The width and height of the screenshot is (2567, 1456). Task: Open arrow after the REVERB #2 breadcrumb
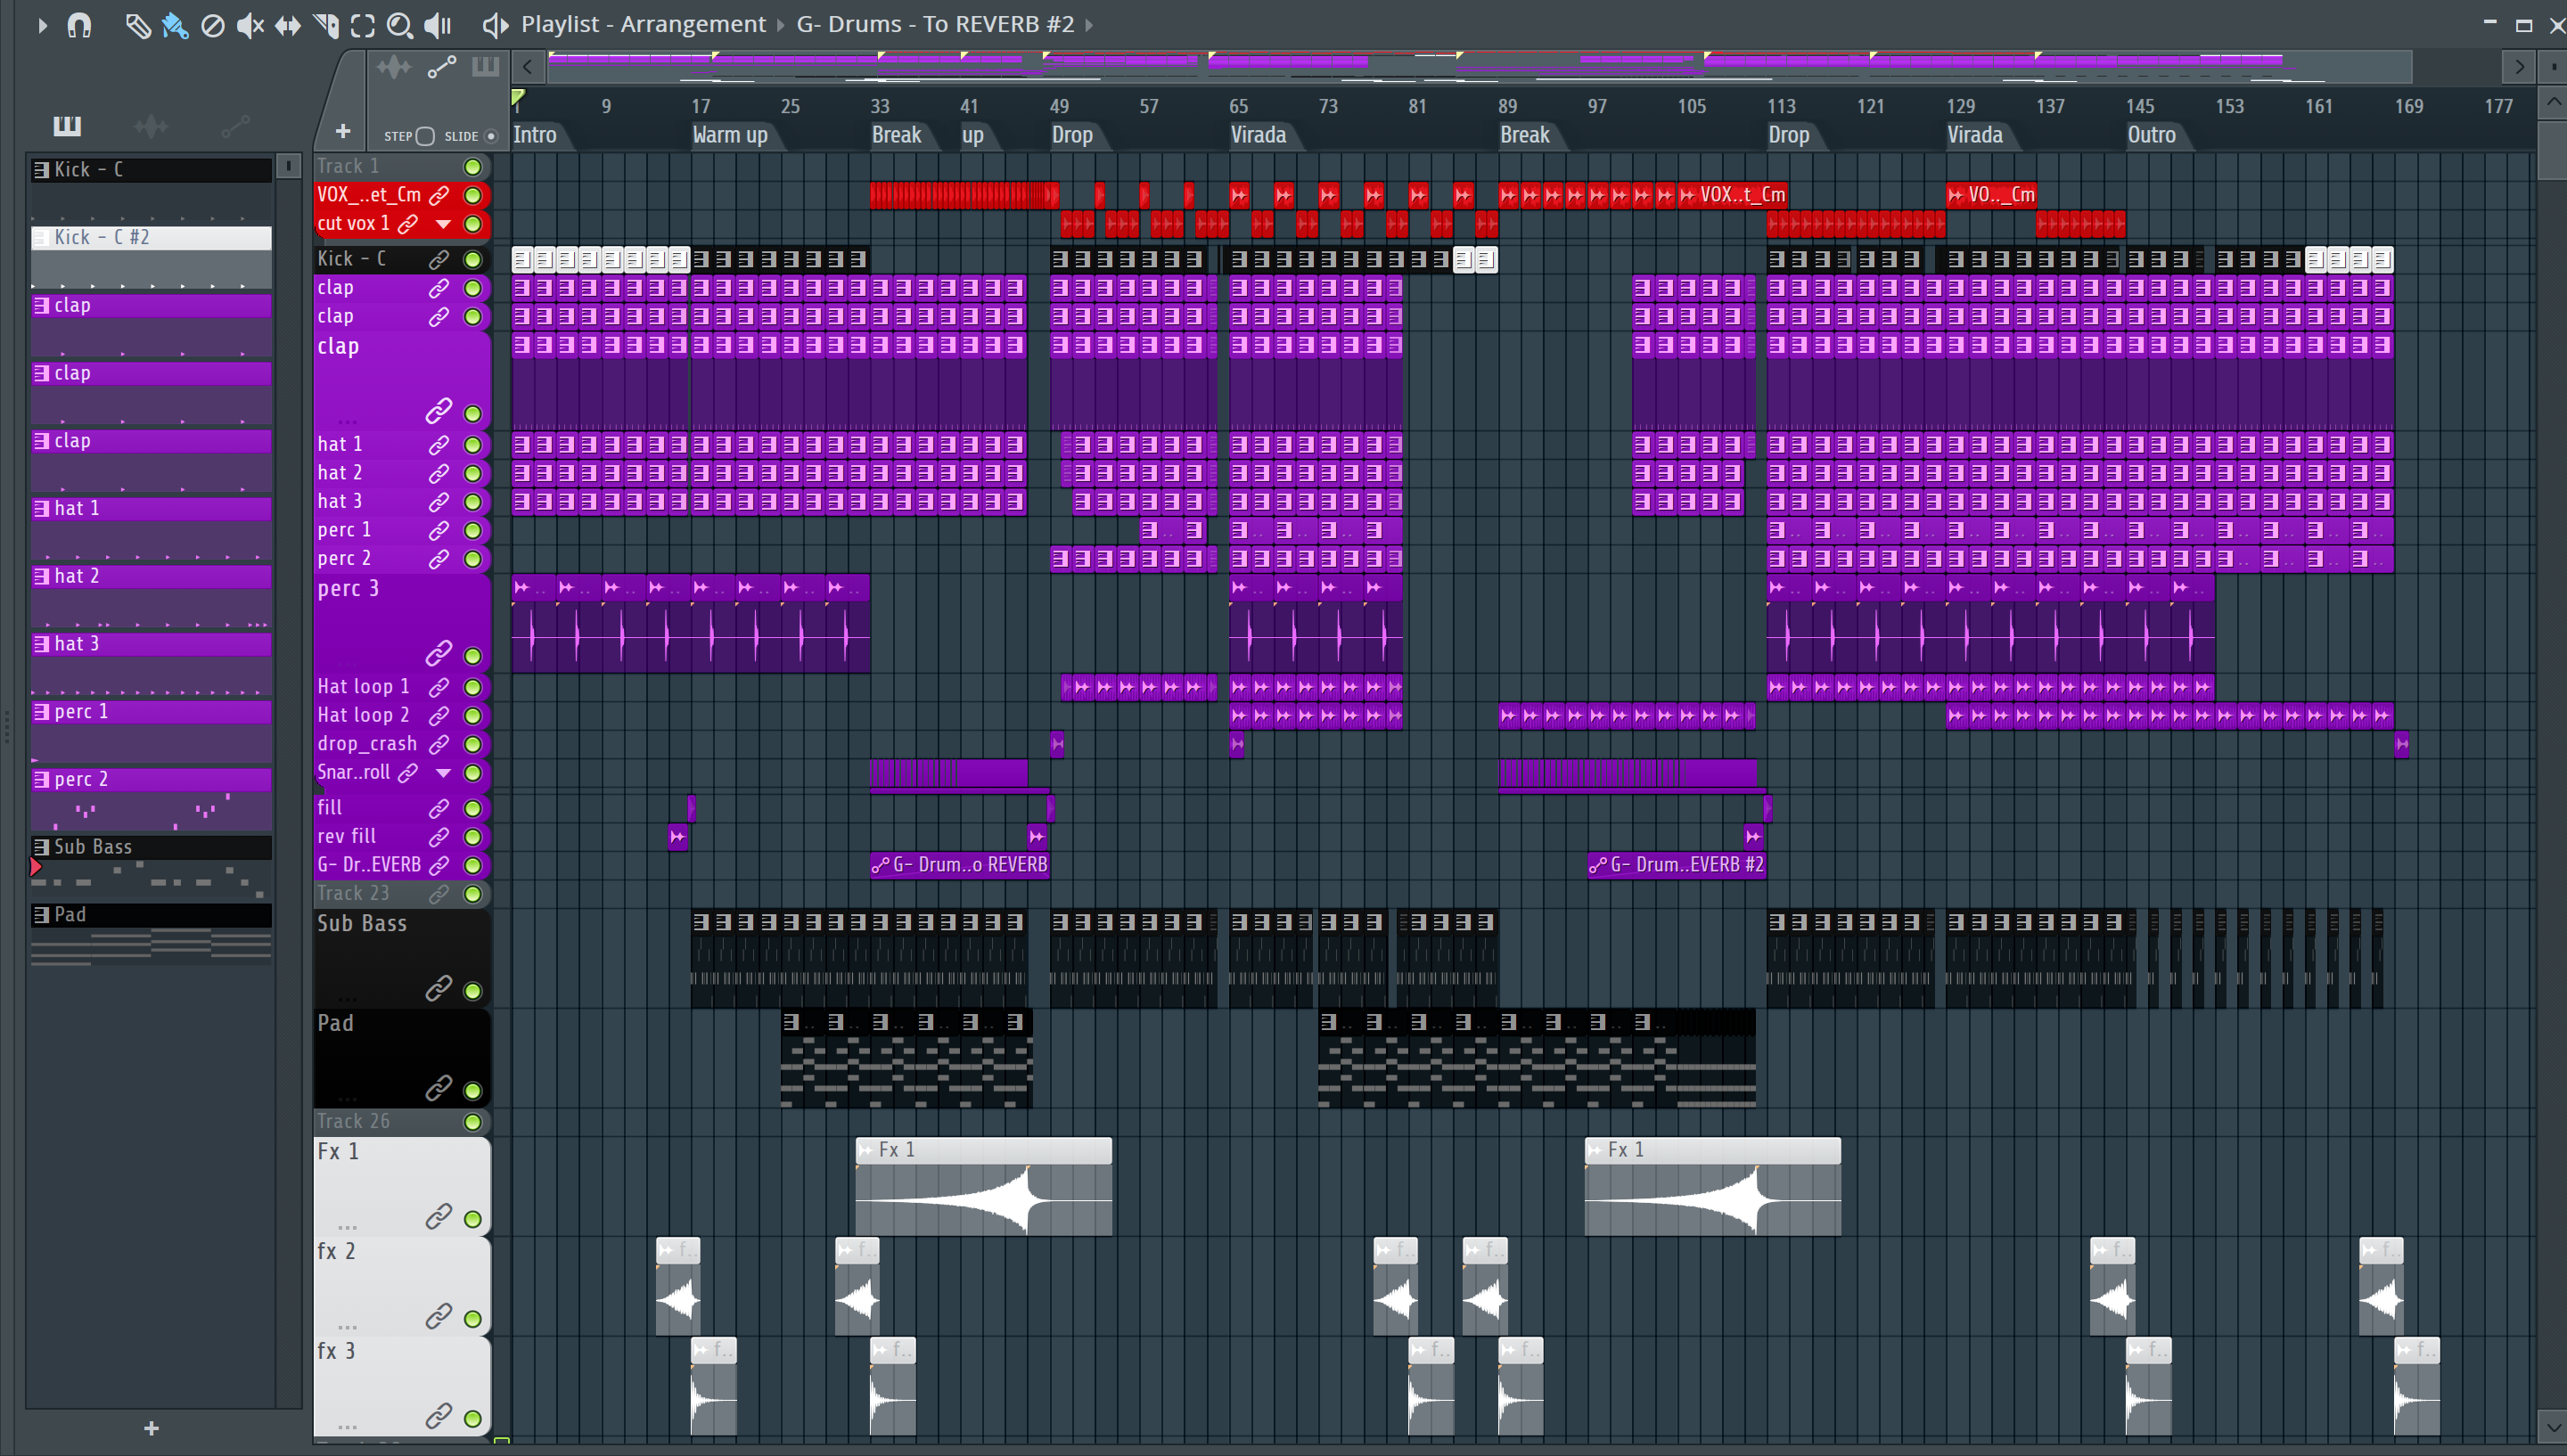click(1089, 25)
